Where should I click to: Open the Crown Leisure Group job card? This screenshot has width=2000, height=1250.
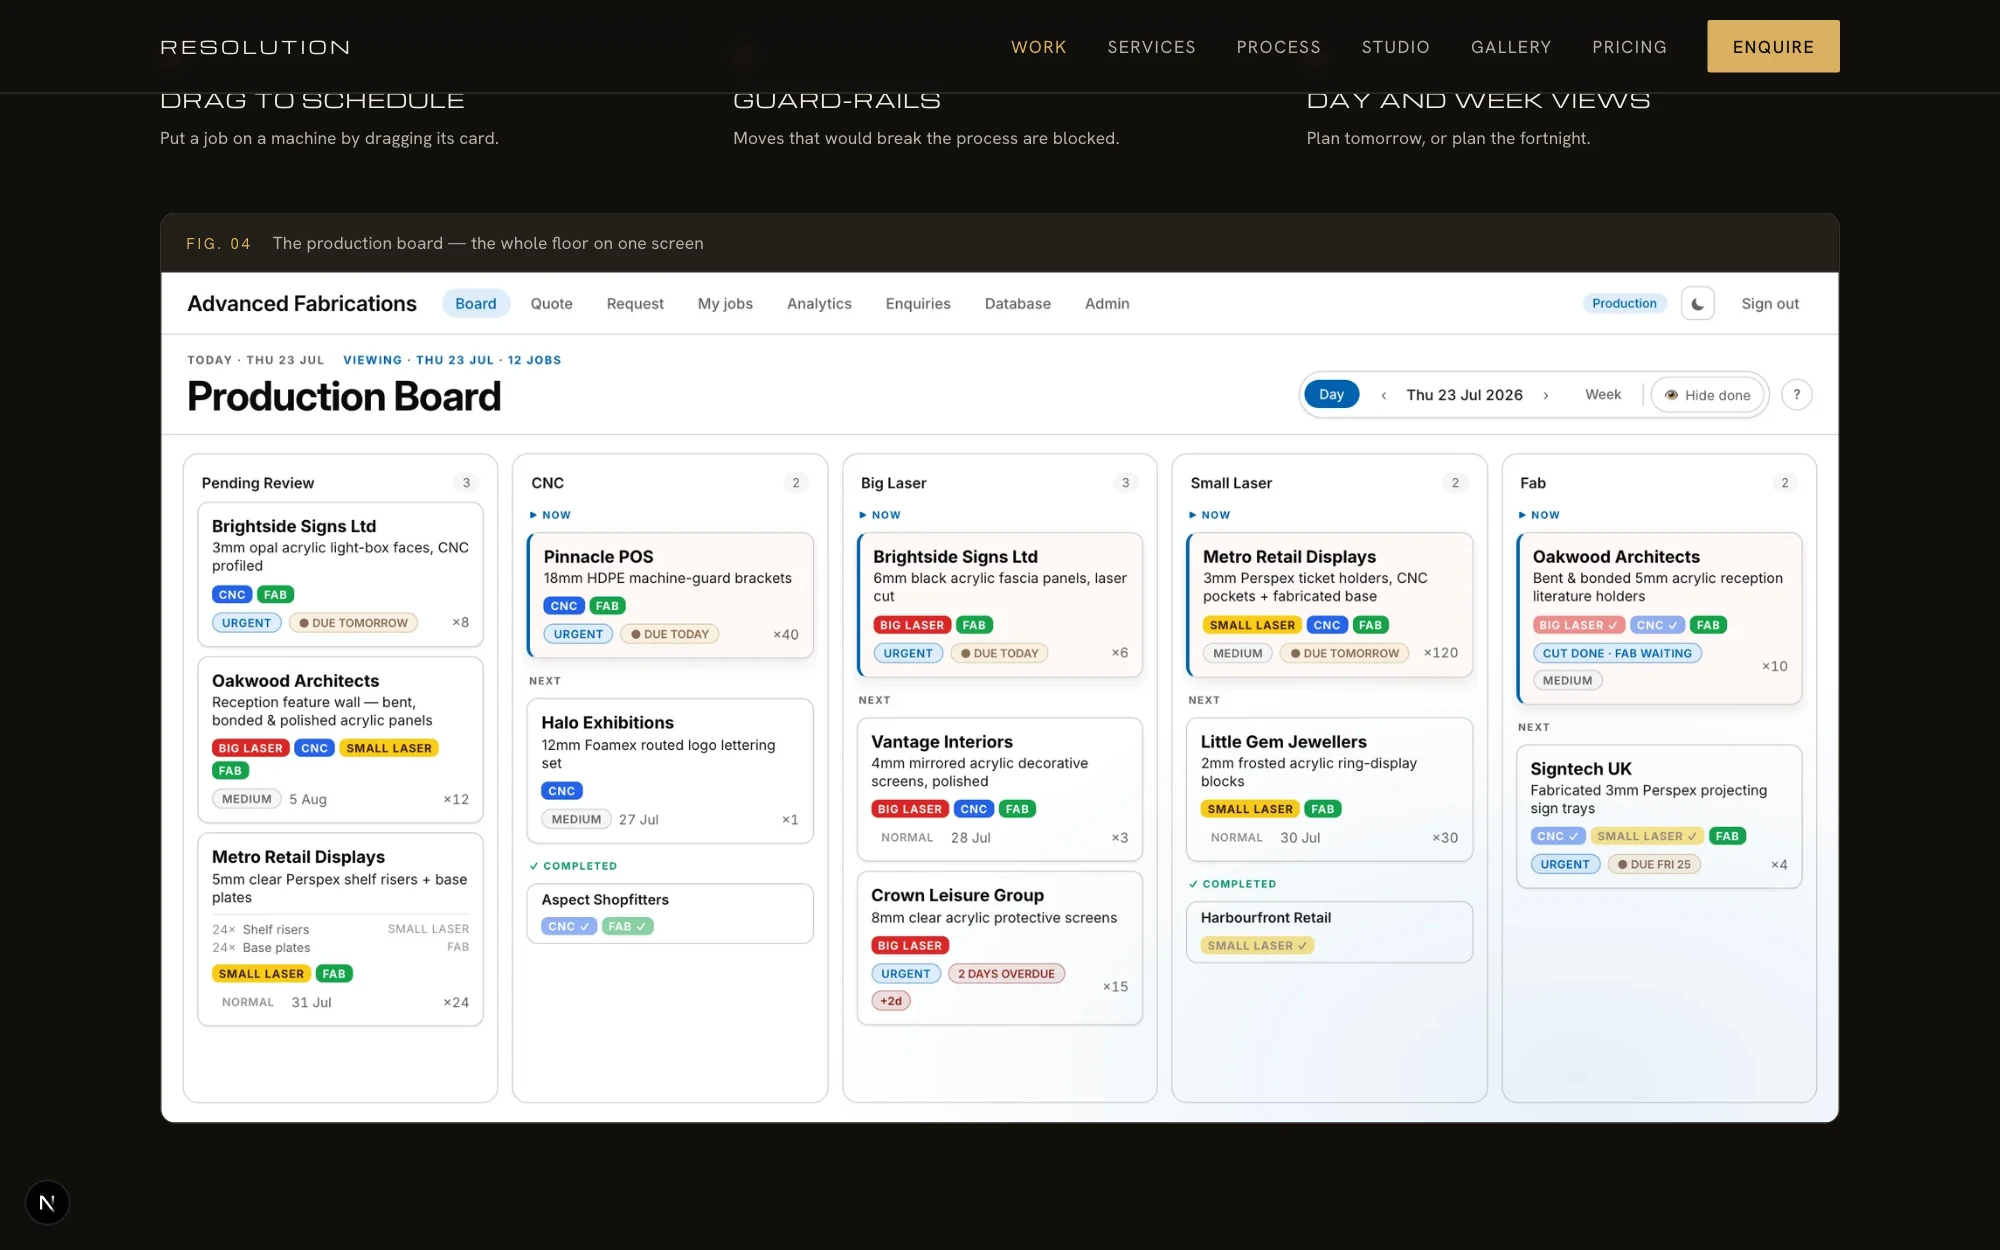pos(999,948)
